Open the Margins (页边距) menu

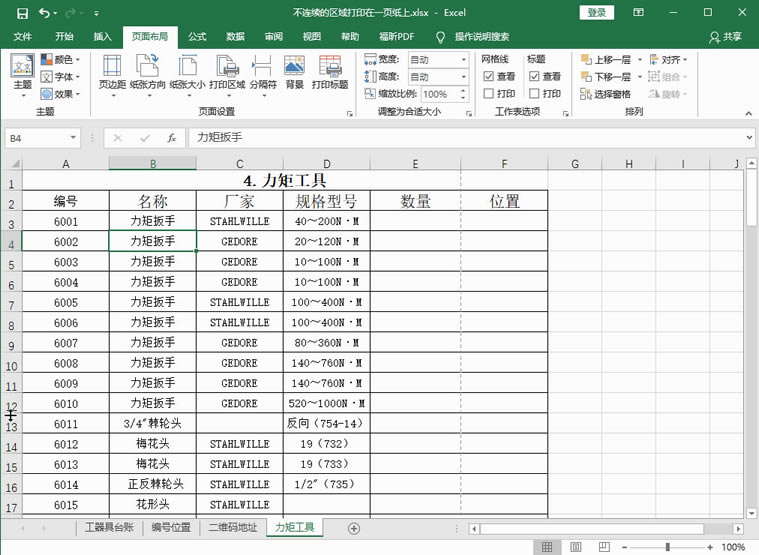pos(112,75)
